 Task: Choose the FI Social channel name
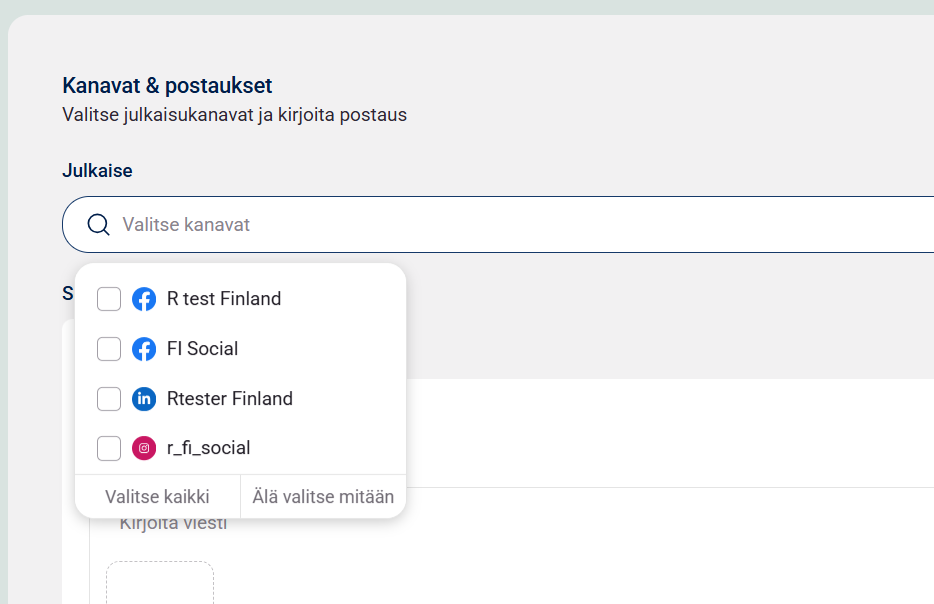click(x=203, y=349)
